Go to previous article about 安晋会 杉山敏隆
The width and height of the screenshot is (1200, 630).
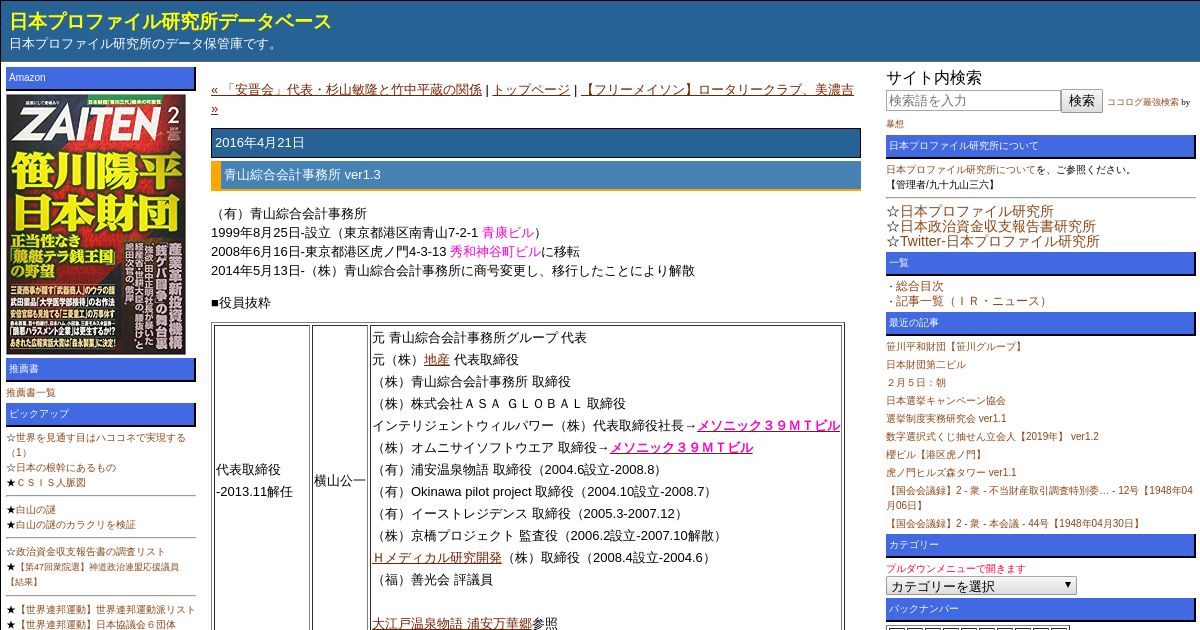(x=346, y=90)
